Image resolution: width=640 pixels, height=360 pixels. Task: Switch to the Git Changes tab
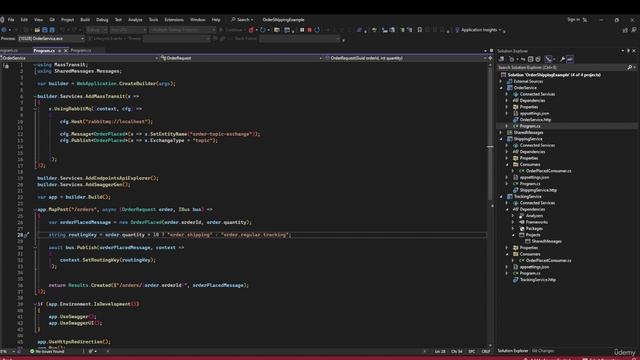[543, 351]
